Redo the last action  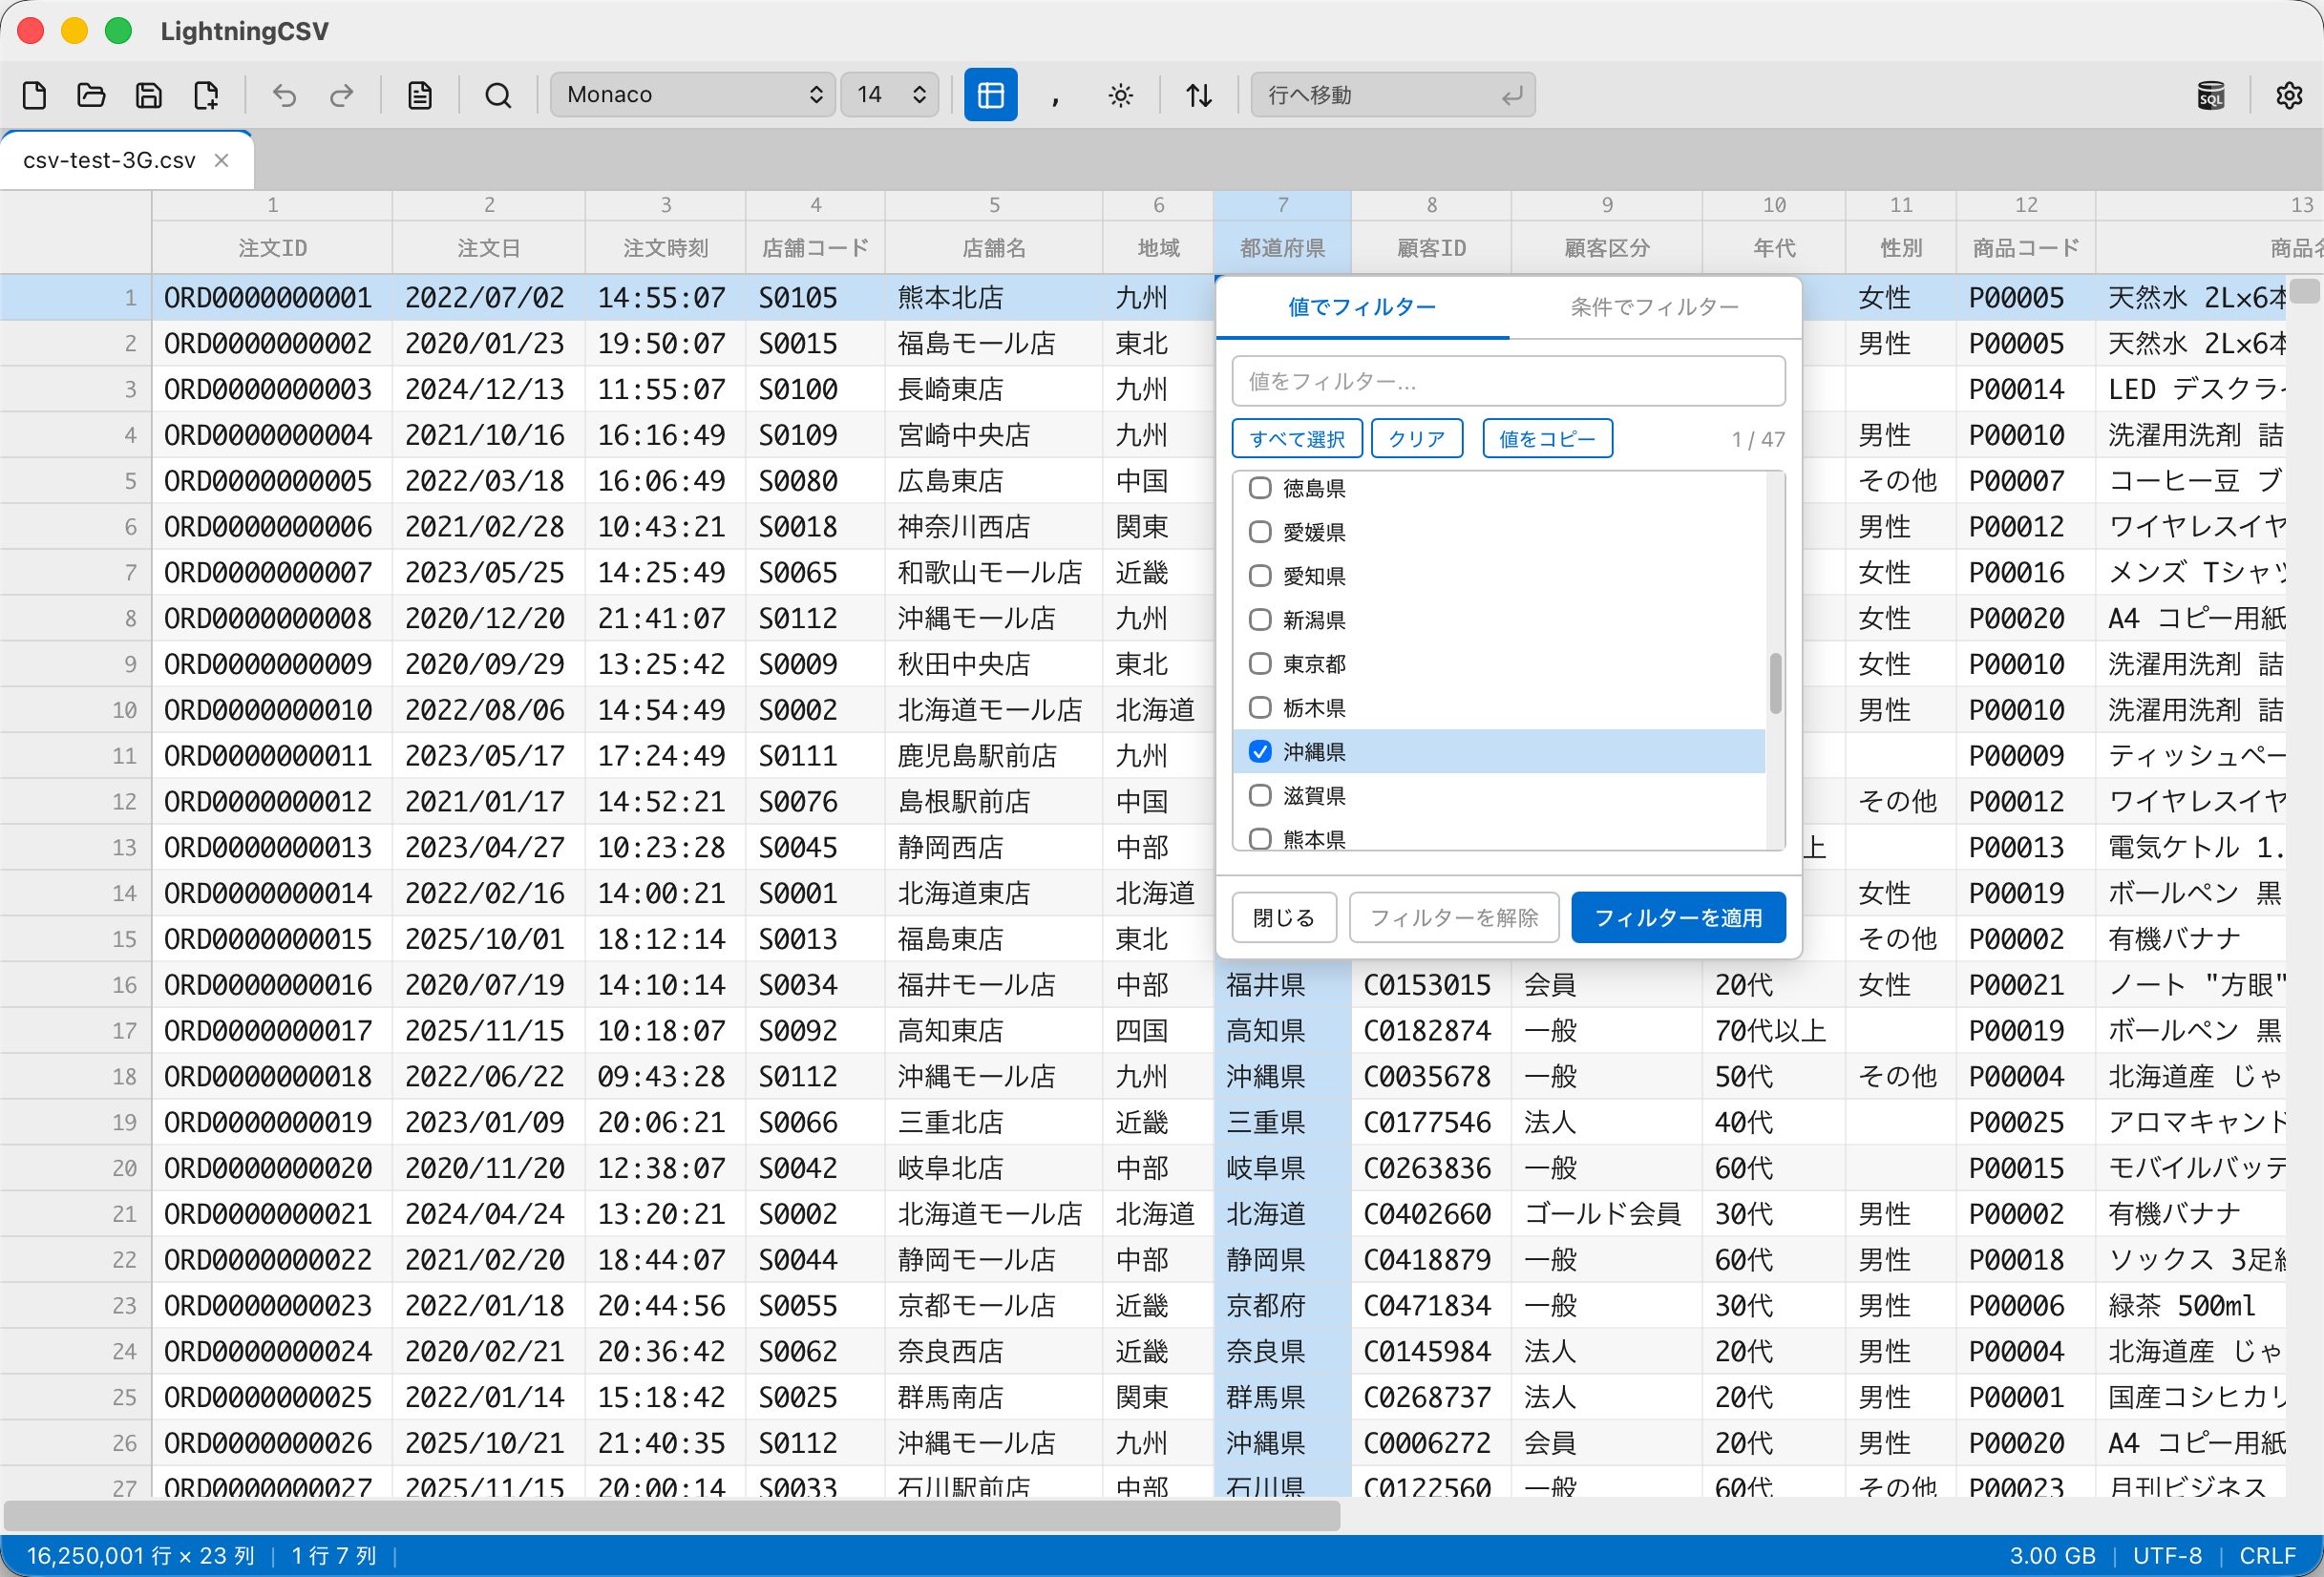[342, 95]
